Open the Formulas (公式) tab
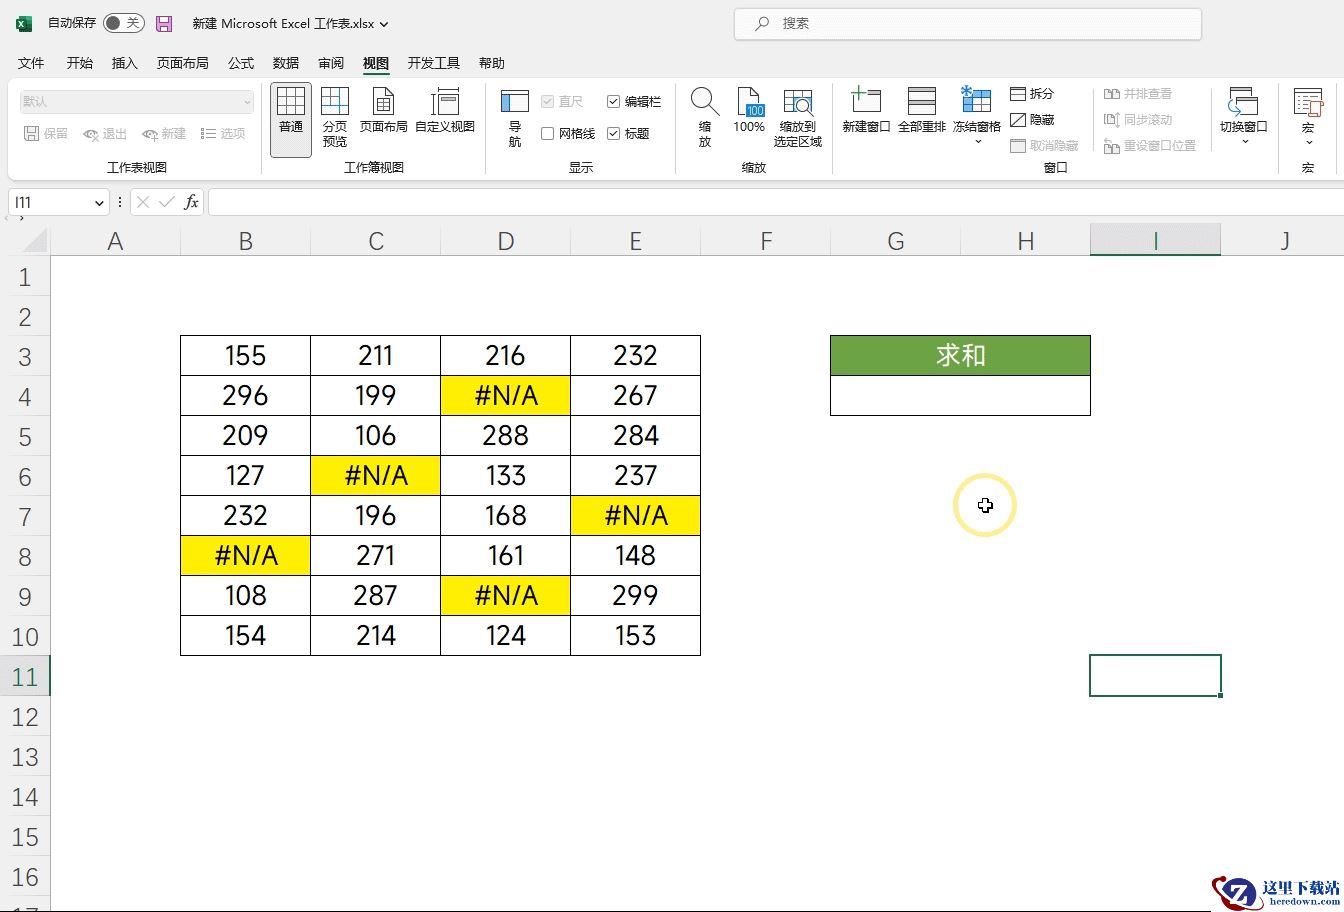 241,63
